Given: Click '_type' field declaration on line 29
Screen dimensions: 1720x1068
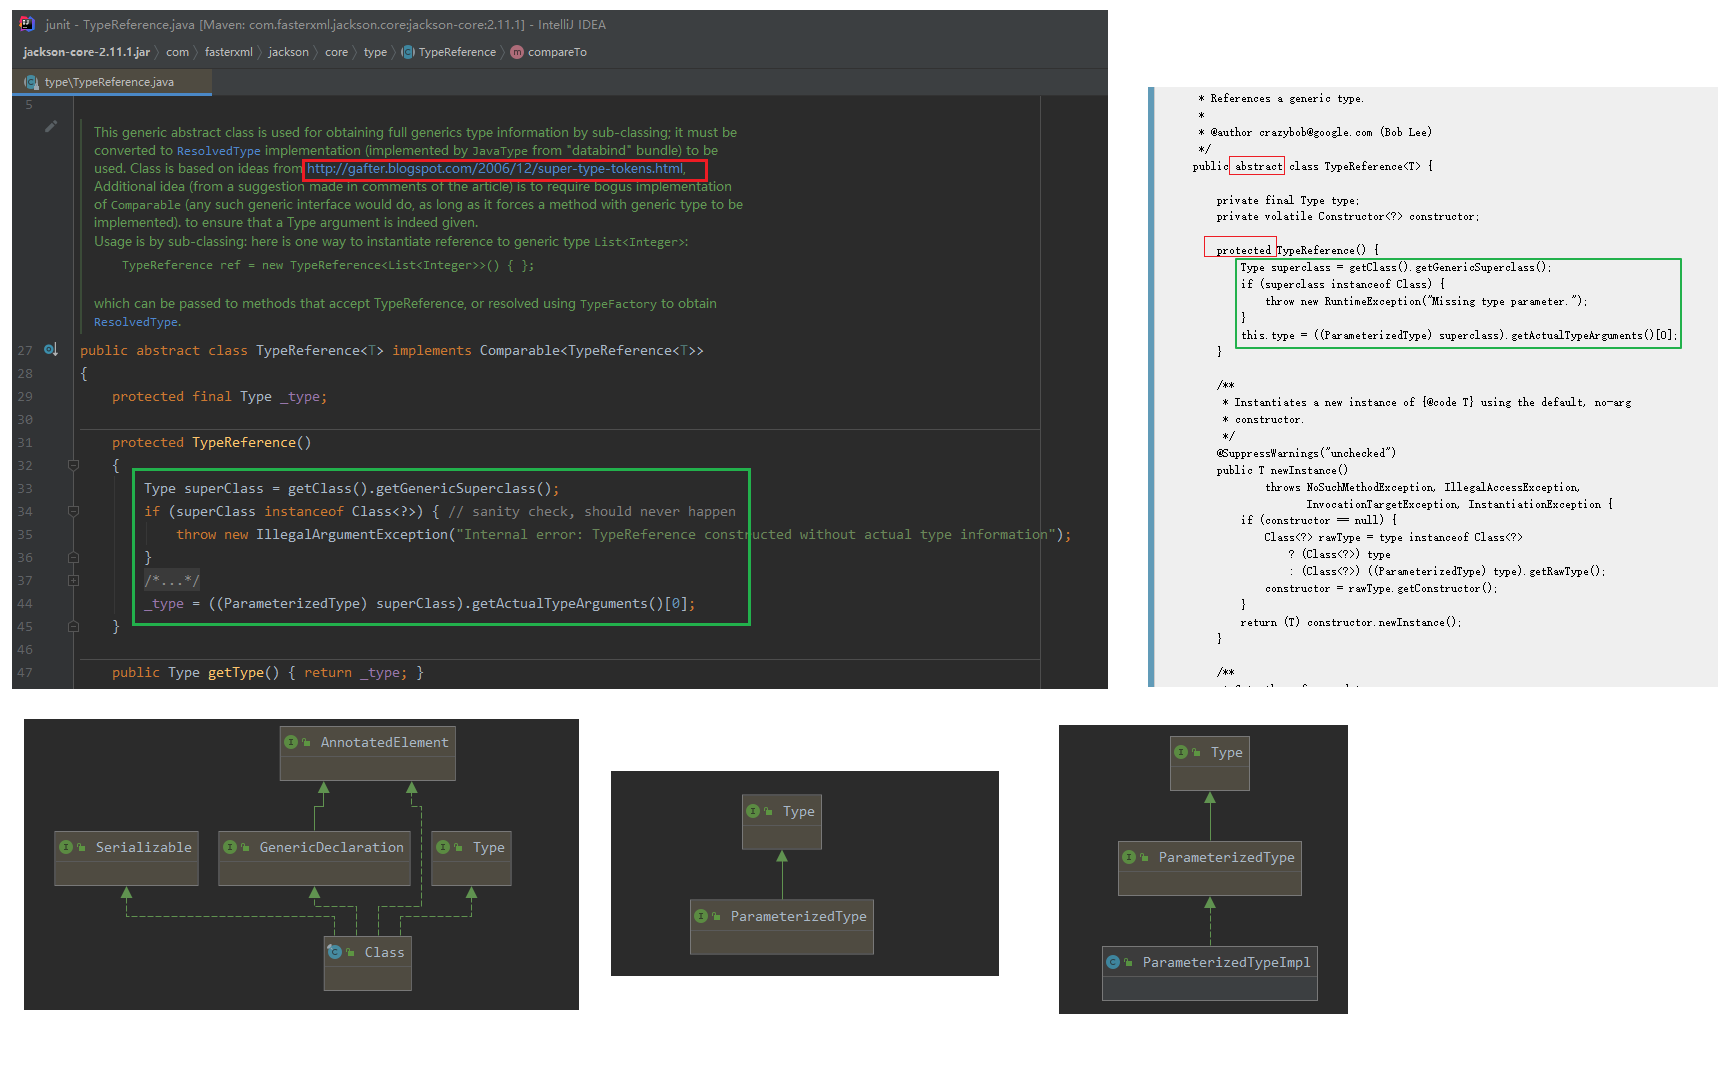Looking at the screenshot, I should [x=300, y=396].
